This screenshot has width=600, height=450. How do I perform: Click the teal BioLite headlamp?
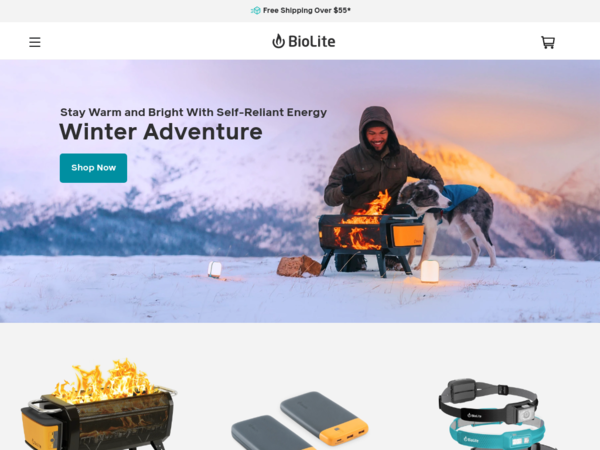[x=497, y=434]
